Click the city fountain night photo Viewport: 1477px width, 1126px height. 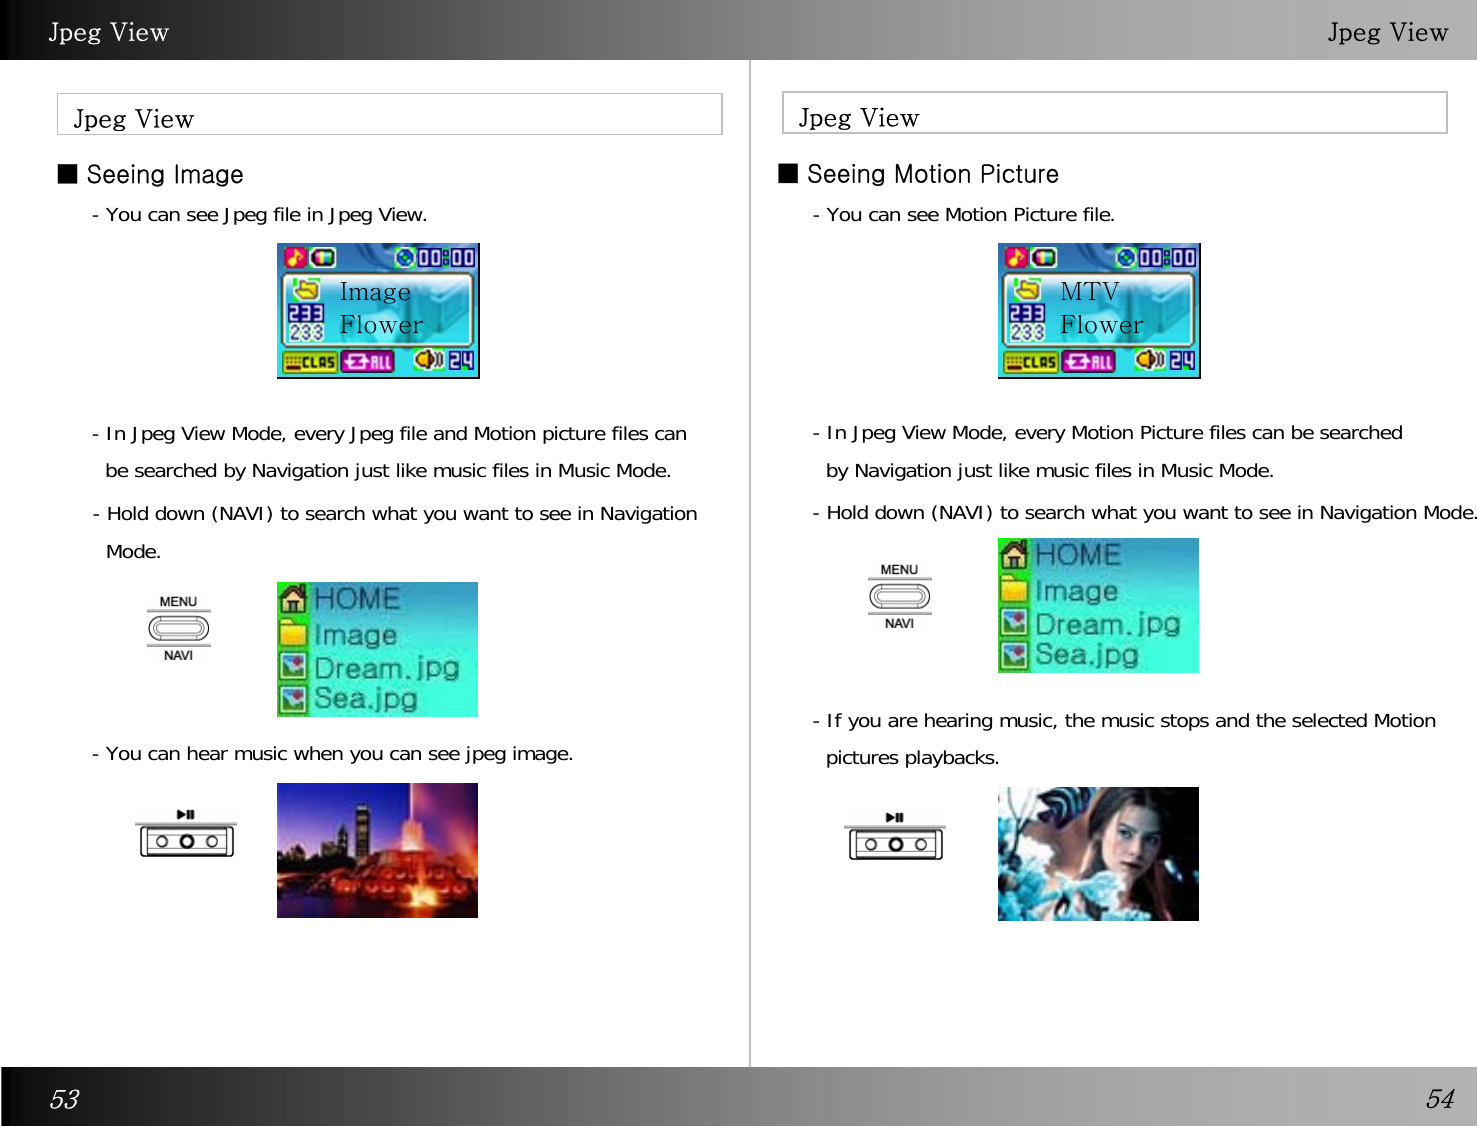377,850
